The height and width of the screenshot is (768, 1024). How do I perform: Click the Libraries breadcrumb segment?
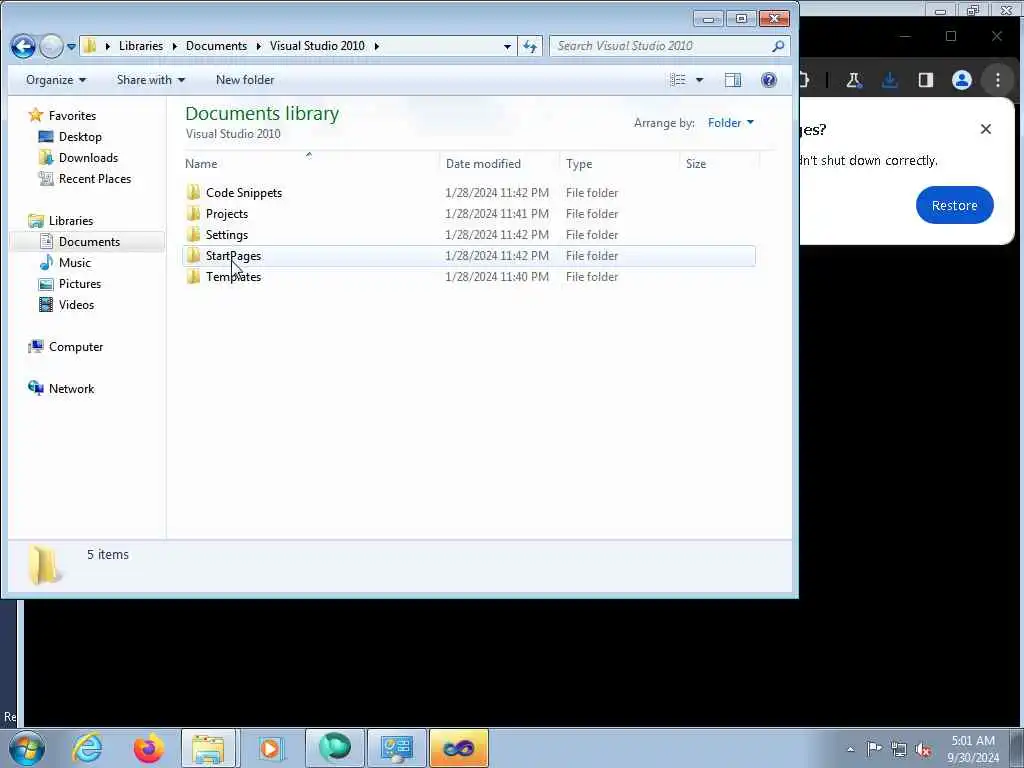click(140, 46)
